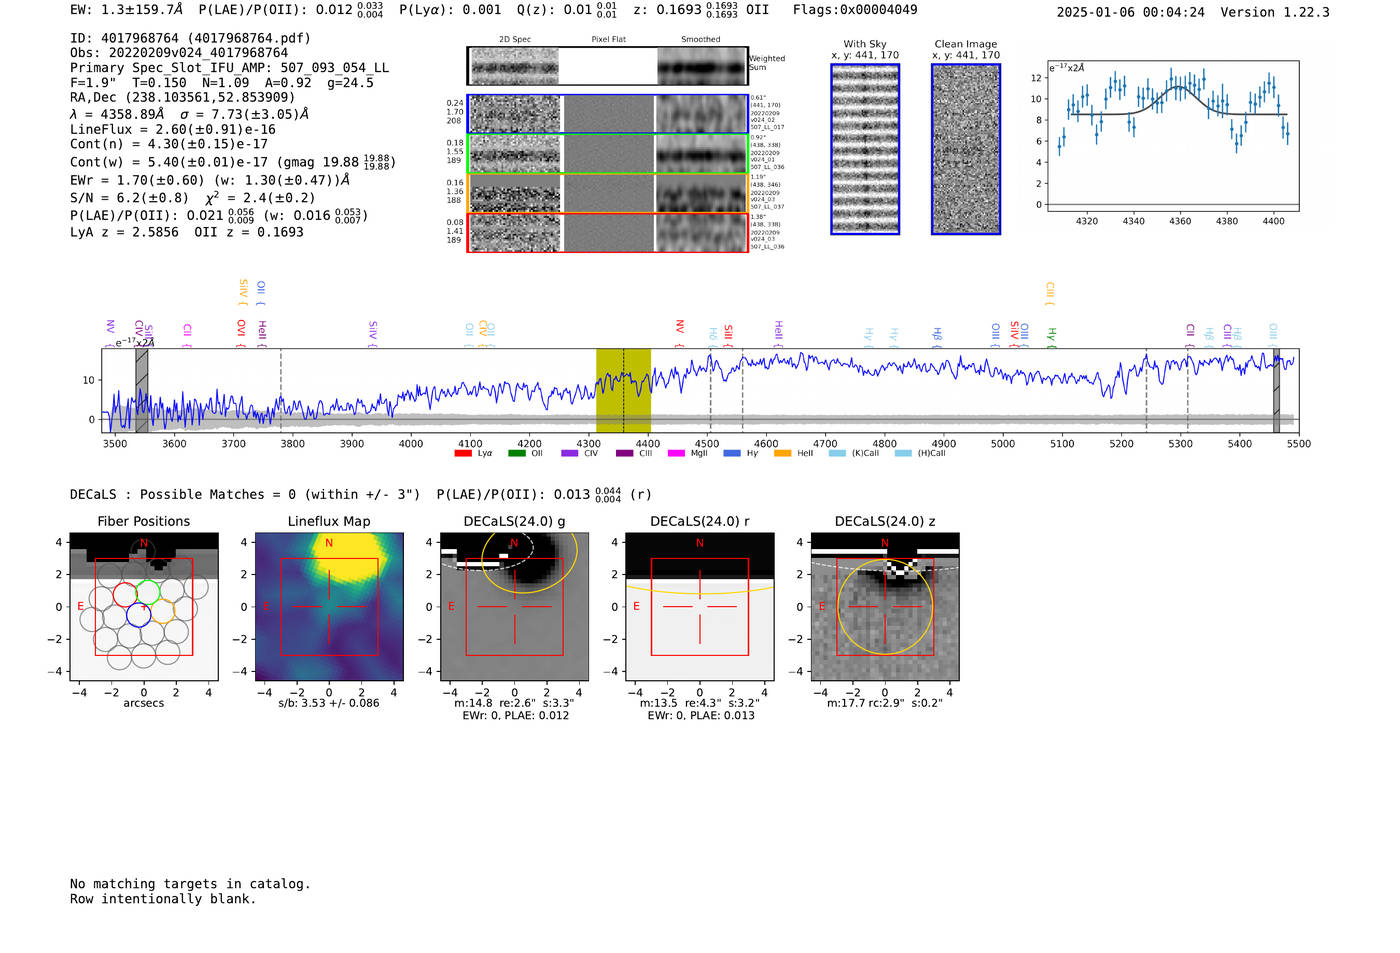This screenshot has height=953, width=1400.
Task: Open the DECaLS(24.0) z image
Action: coord(885,607)
